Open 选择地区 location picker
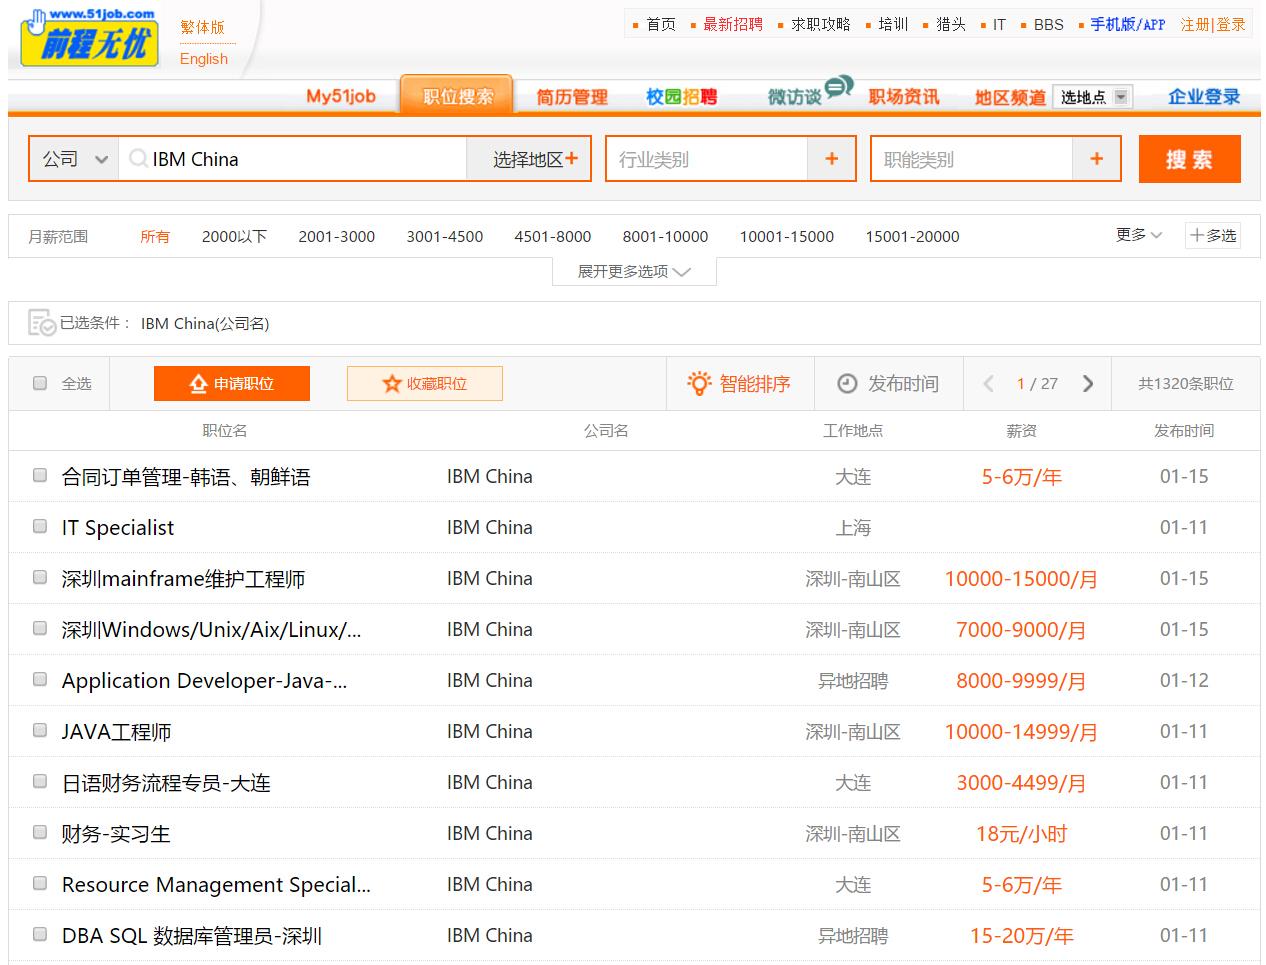Screen dimensions: 1266x965 coord(529,159)
